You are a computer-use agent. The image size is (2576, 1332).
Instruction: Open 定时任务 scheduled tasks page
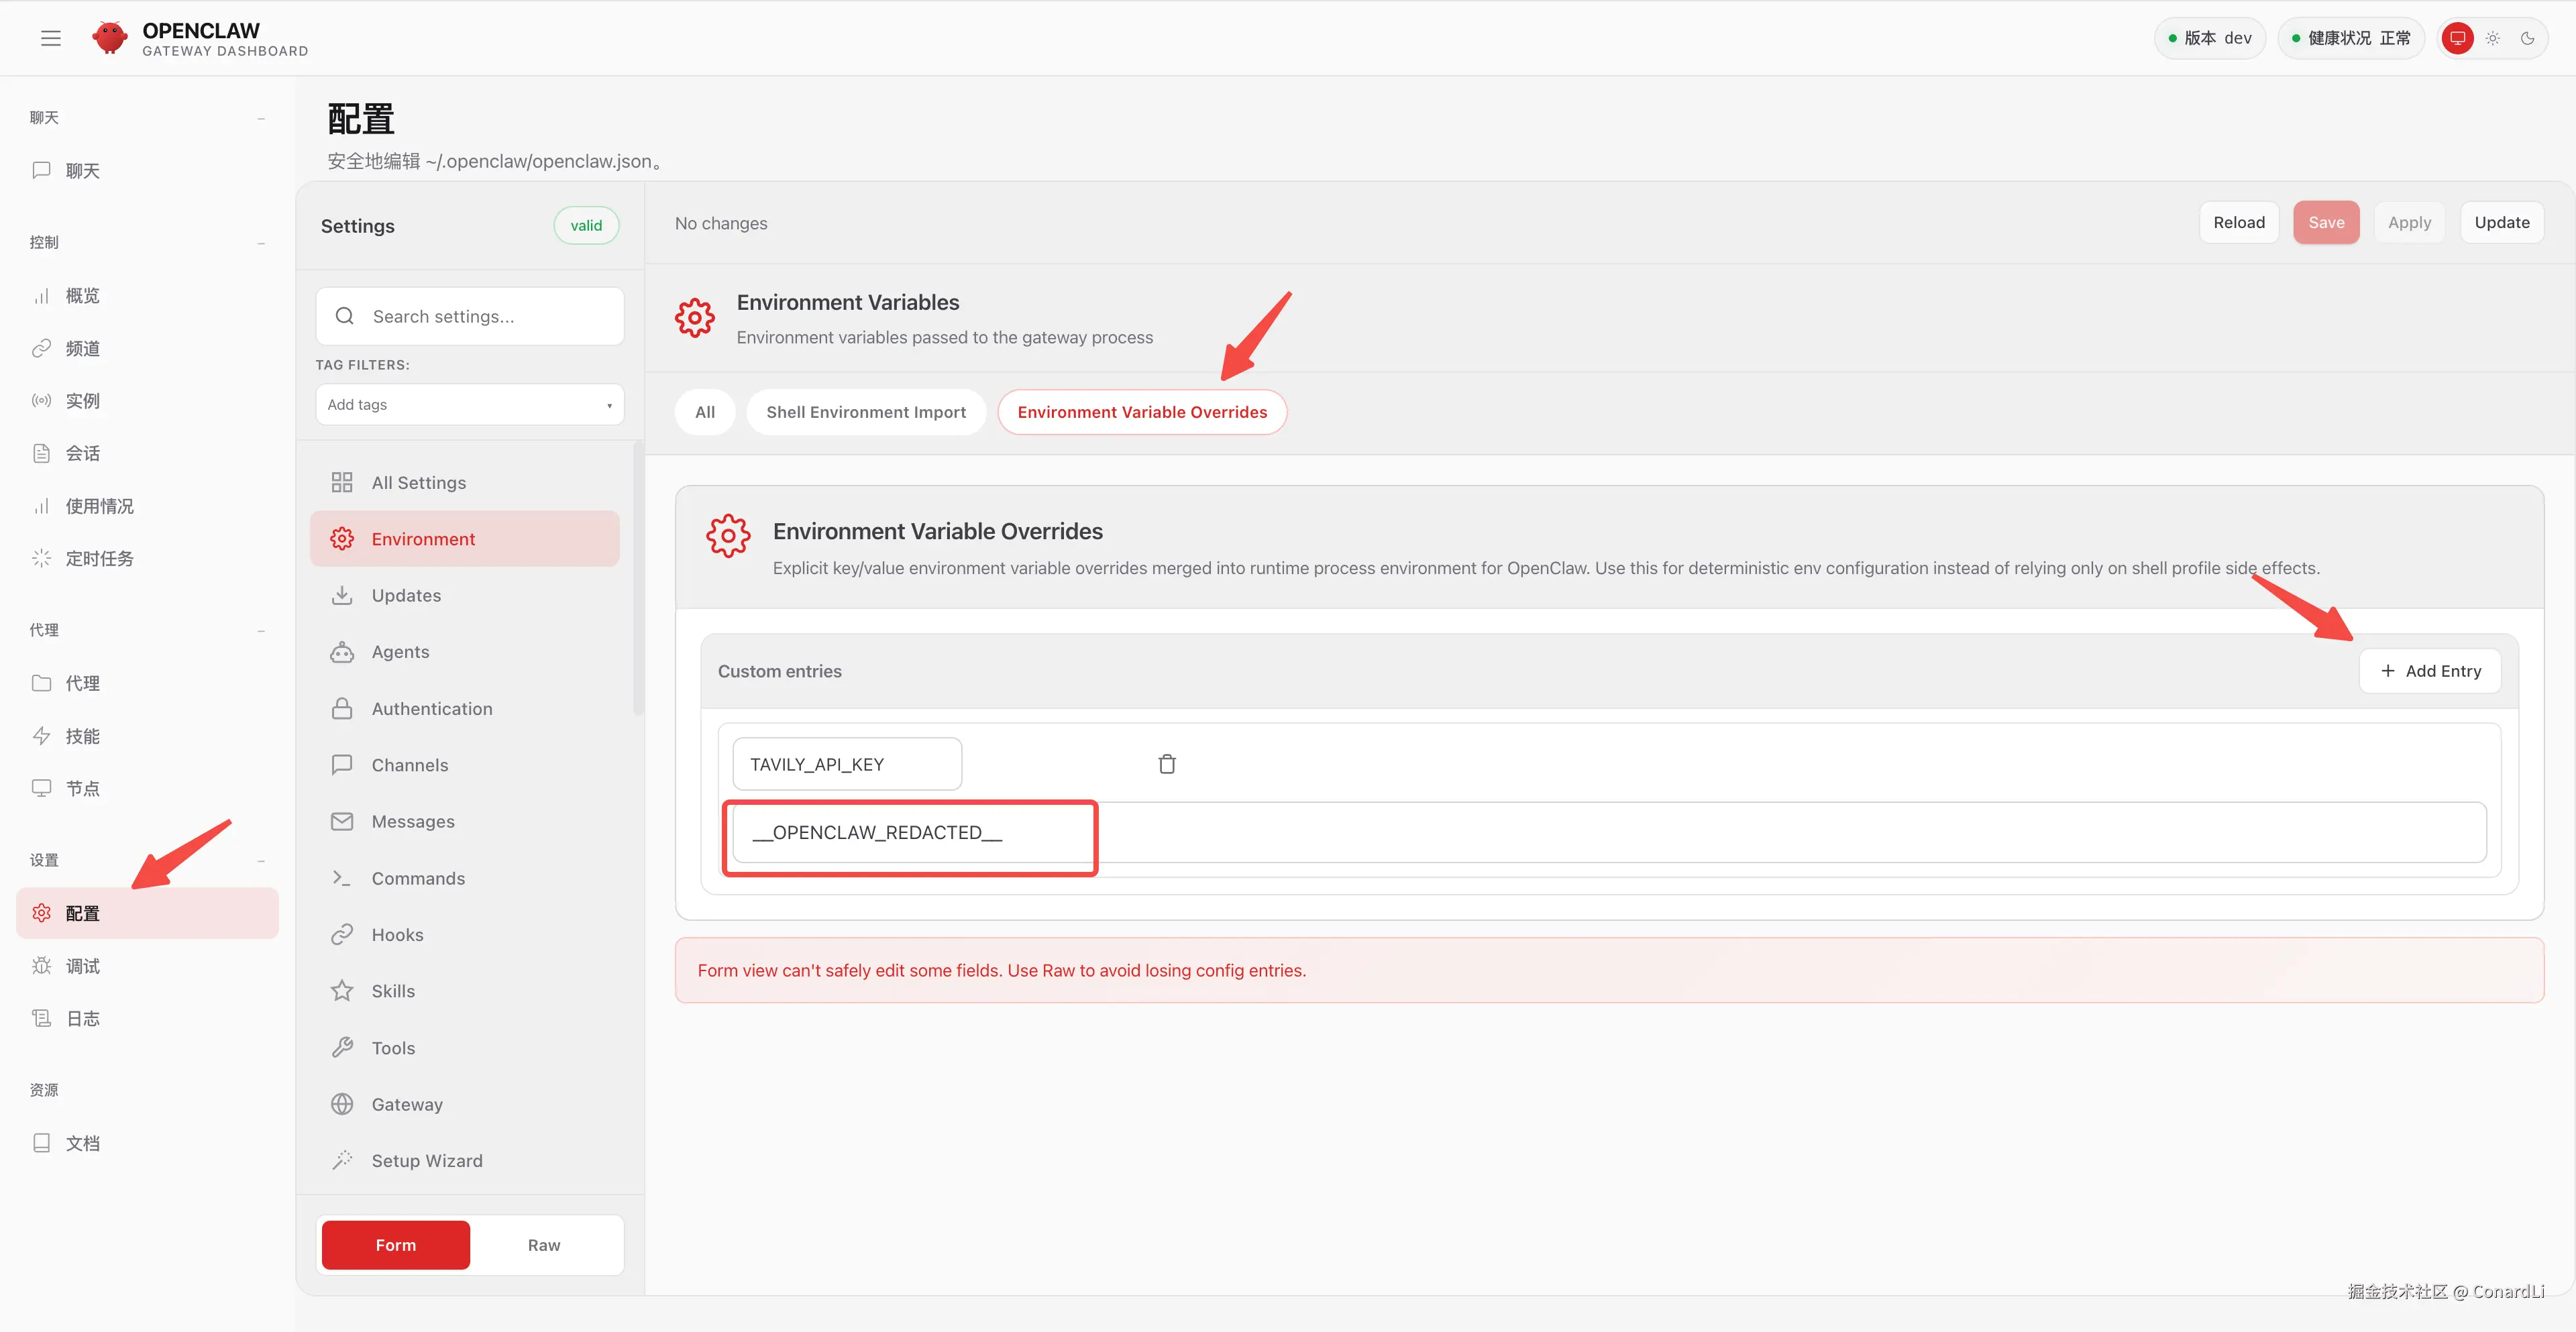(99, 558)
